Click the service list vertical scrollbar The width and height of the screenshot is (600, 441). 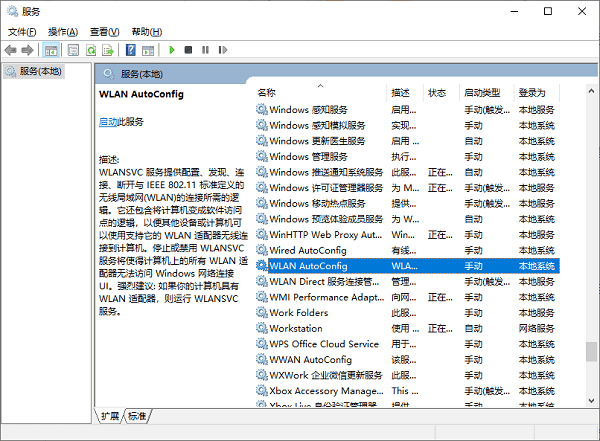591,250
